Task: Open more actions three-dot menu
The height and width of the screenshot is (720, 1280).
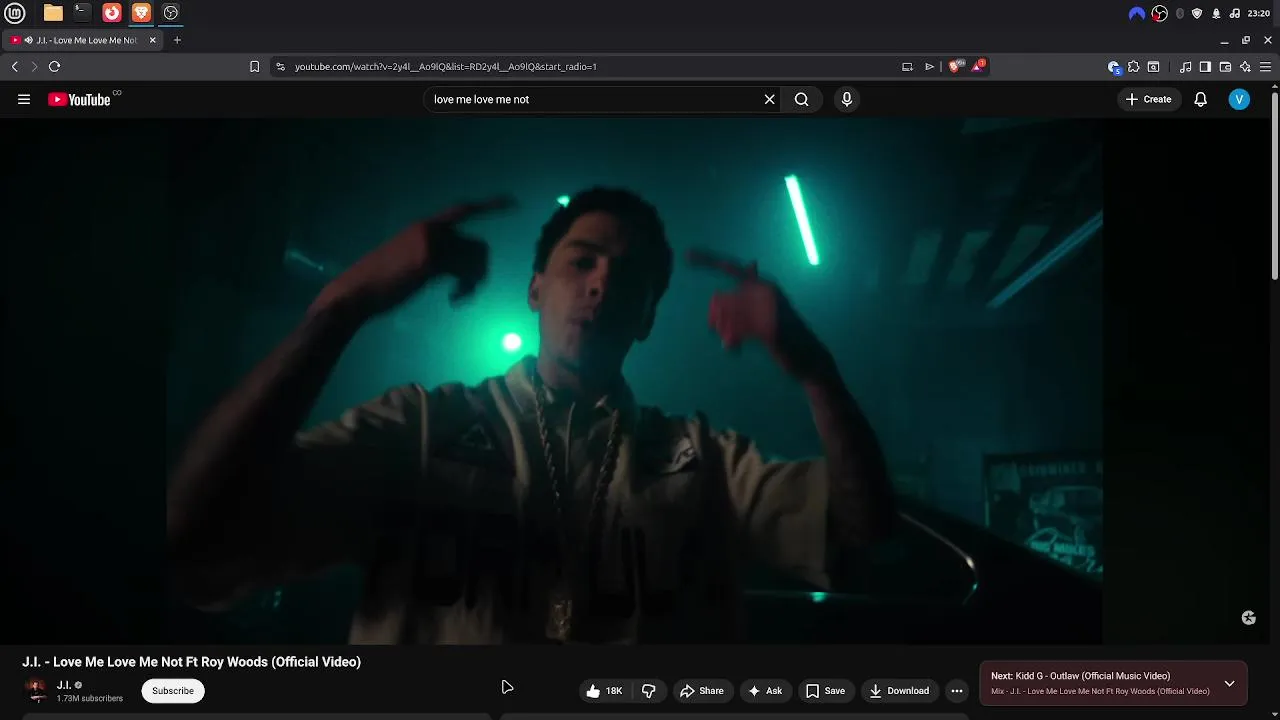Action: pyautogui.click(x=957, y=691)
